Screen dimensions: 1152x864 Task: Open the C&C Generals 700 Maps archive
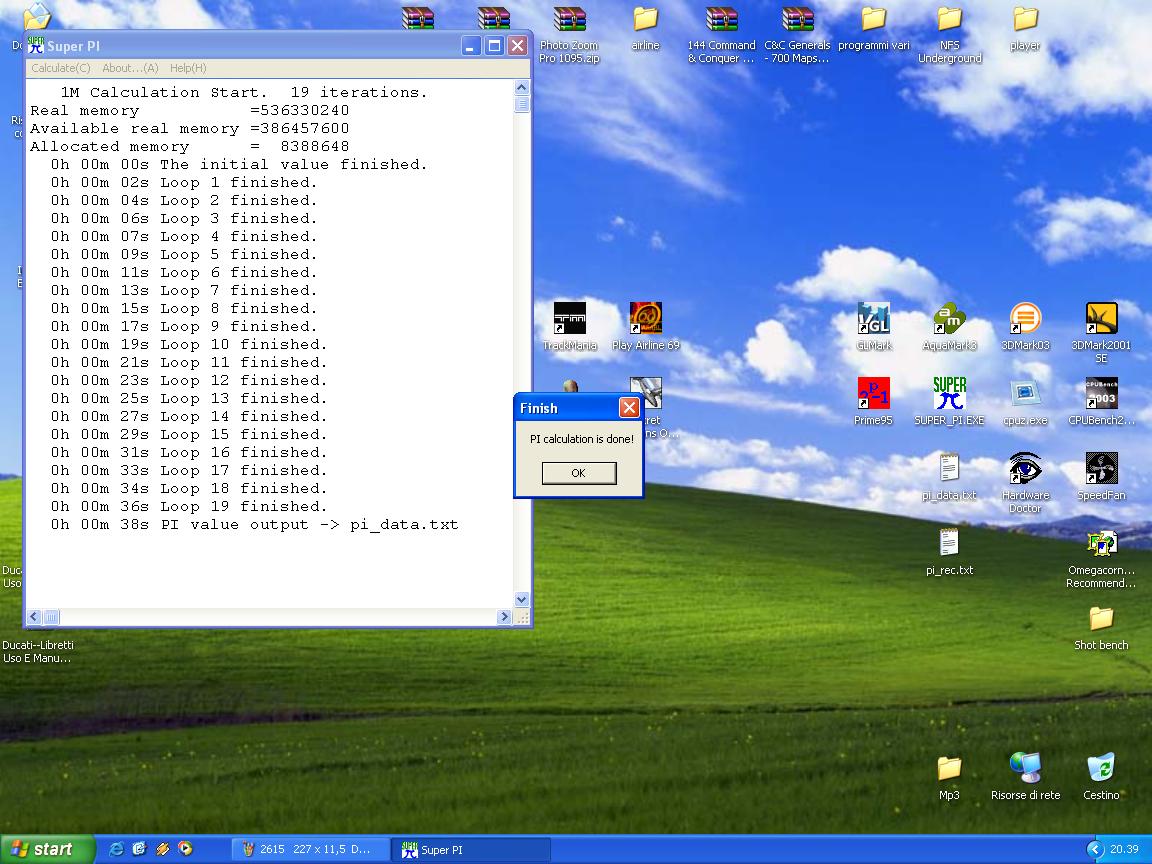coord(797,34)
